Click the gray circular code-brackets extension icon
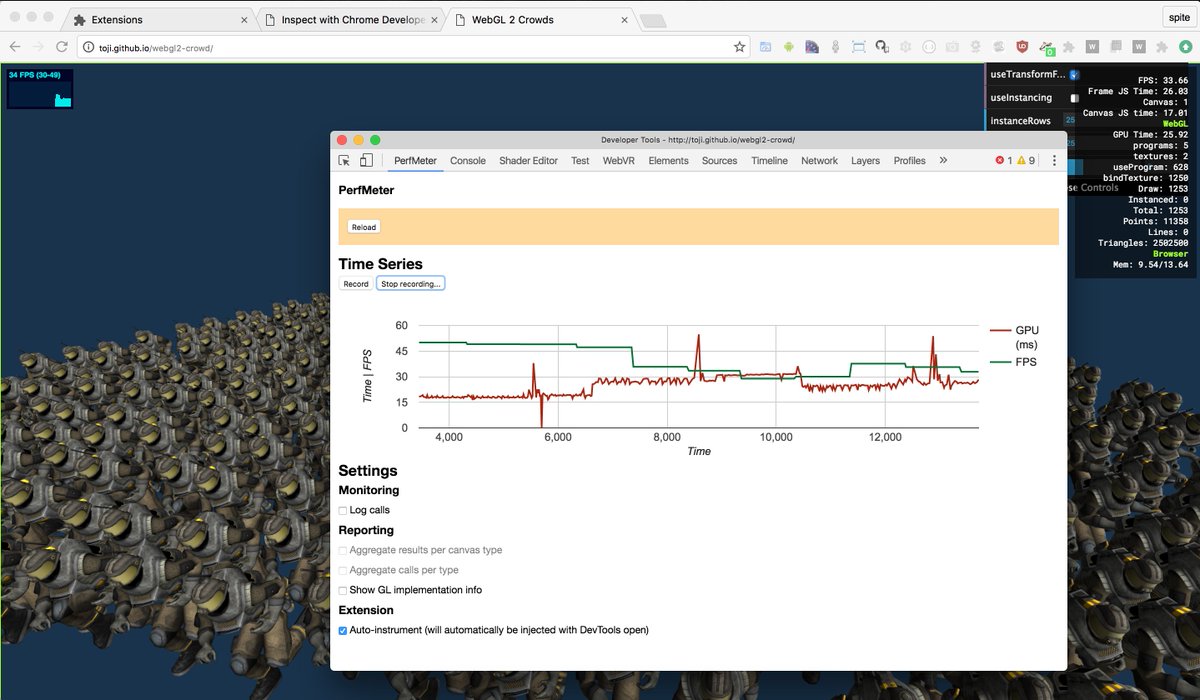This screenshot has height=700, width=1200. click(929, 47)
